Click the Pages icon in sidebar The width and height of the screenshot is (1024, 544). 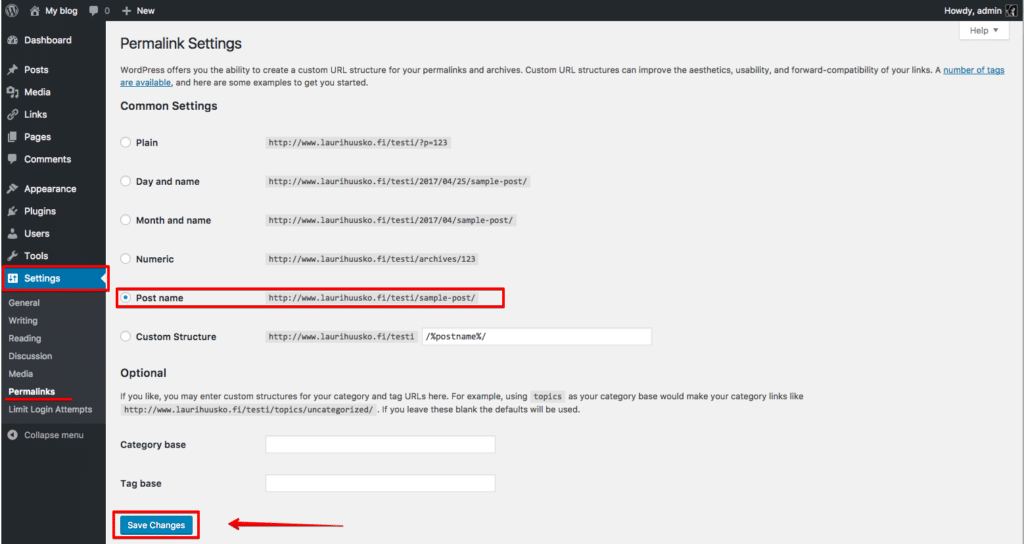pos(12,137)
